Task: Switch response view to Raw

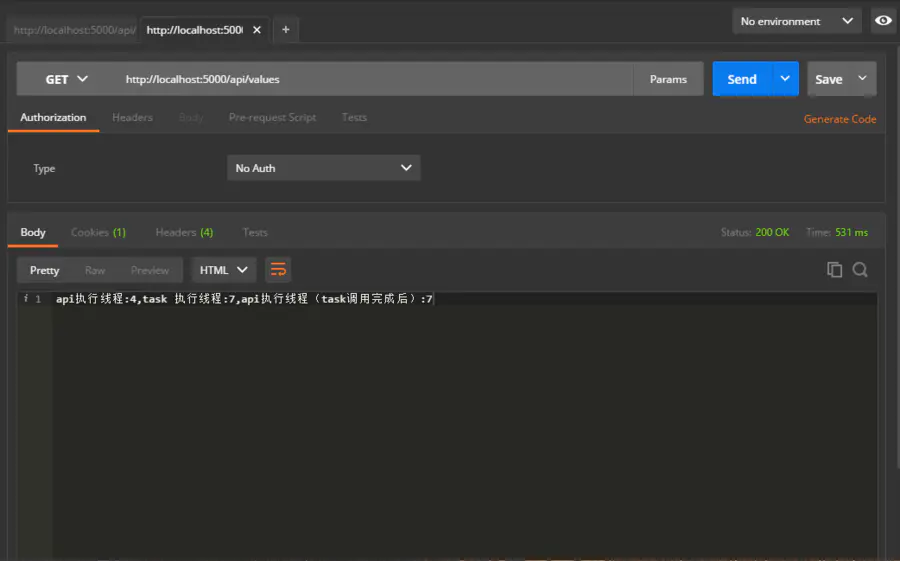Action: (x=95, y=270)
